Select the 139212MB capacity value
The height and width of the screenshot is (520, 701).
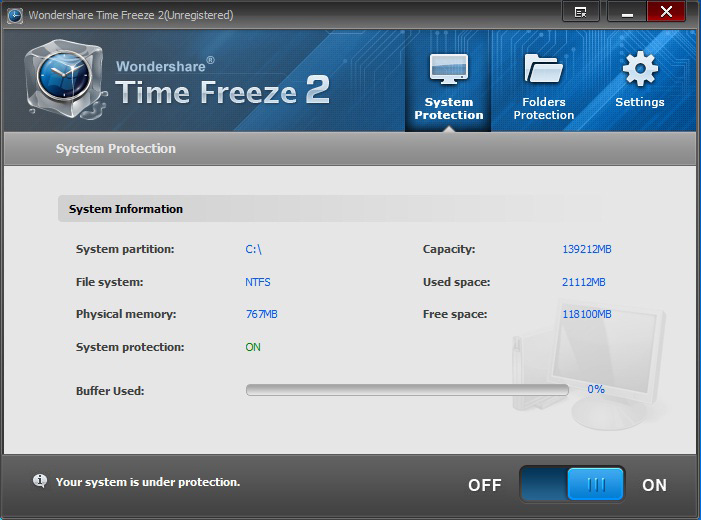(x=587, y=249)
